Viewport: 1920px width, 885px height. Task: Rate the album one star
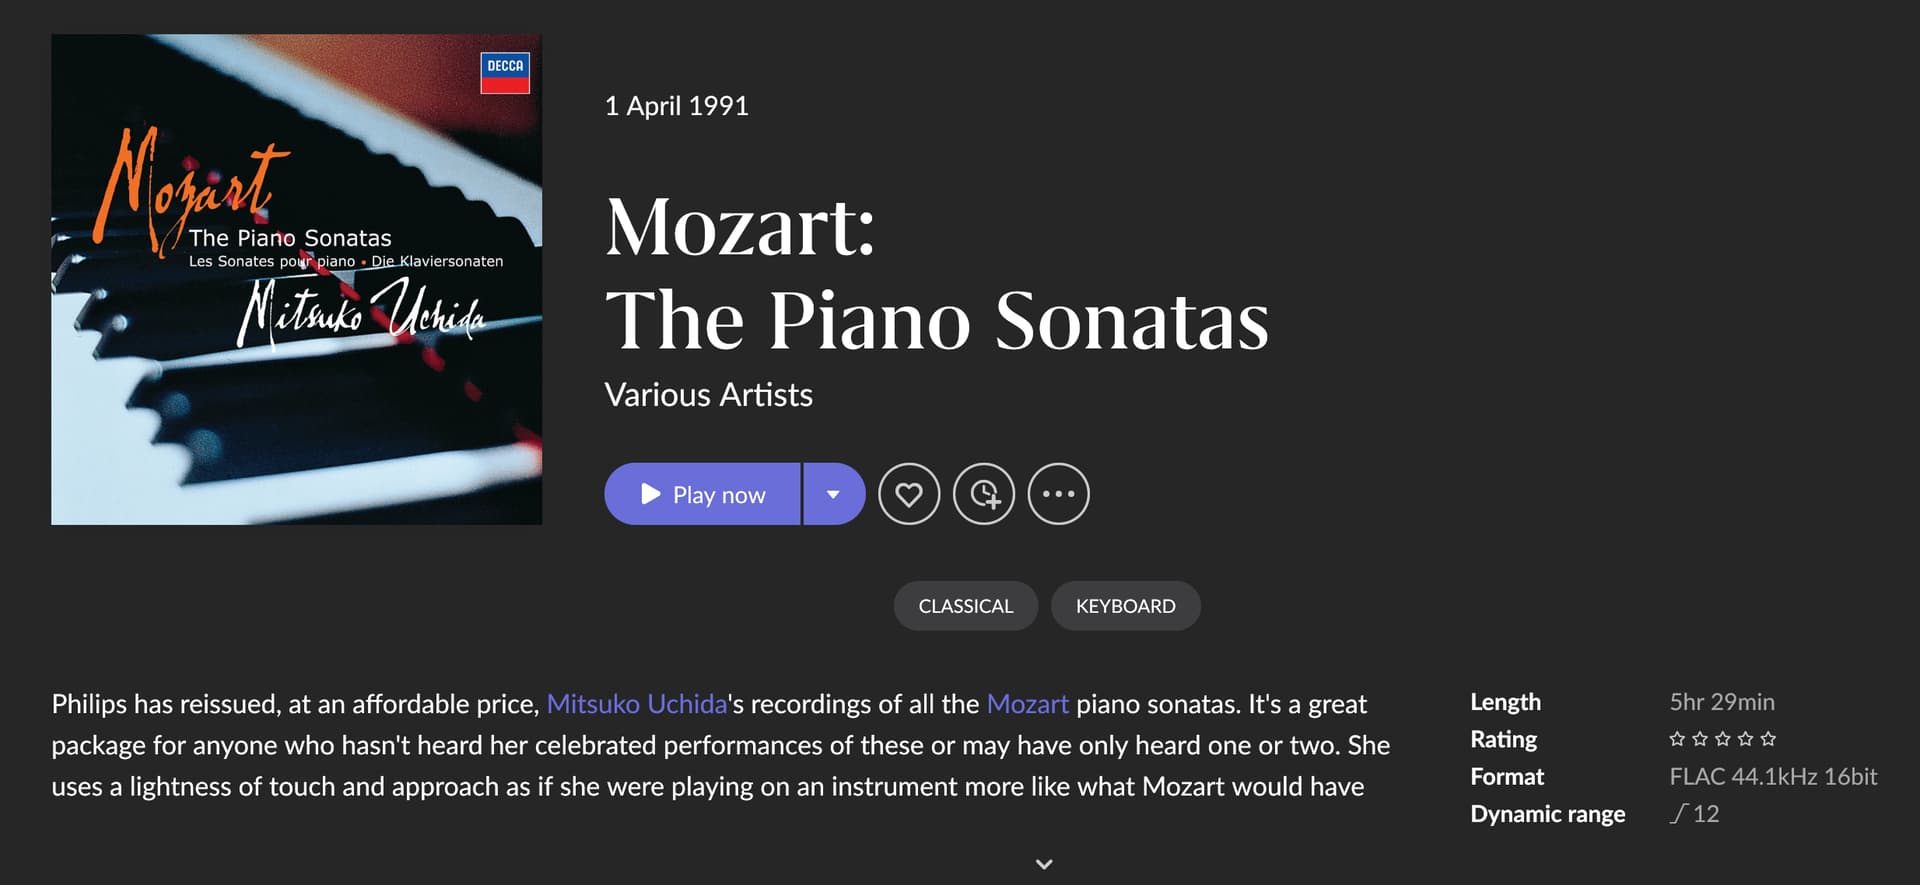(1677, 739)
